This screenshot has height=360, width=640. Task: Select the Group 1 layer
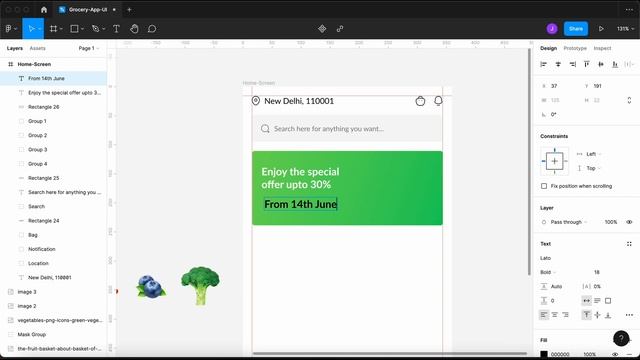pyautogui.click(x=53, y=121)
